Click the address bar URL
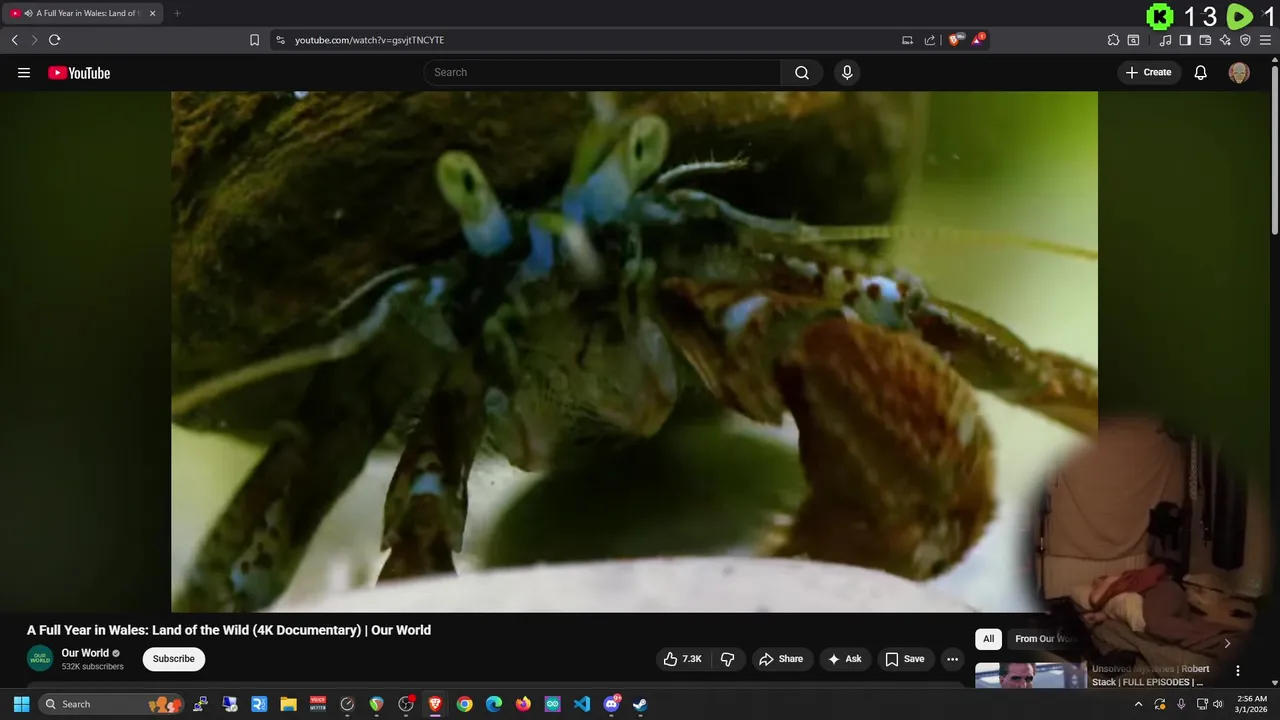Screen dimensions: 1280x720 click(x=369, y=40)
